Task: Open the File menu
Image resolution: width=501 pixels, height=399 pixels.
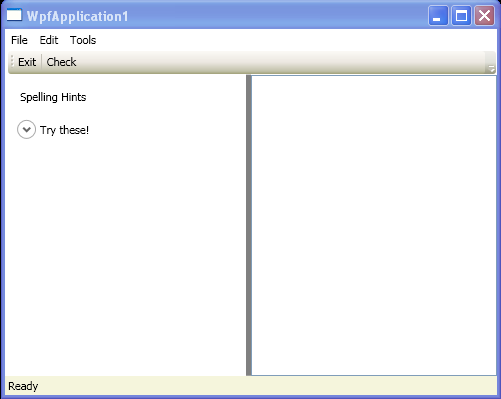Action: pyautogui.click(x=19, y=40)
